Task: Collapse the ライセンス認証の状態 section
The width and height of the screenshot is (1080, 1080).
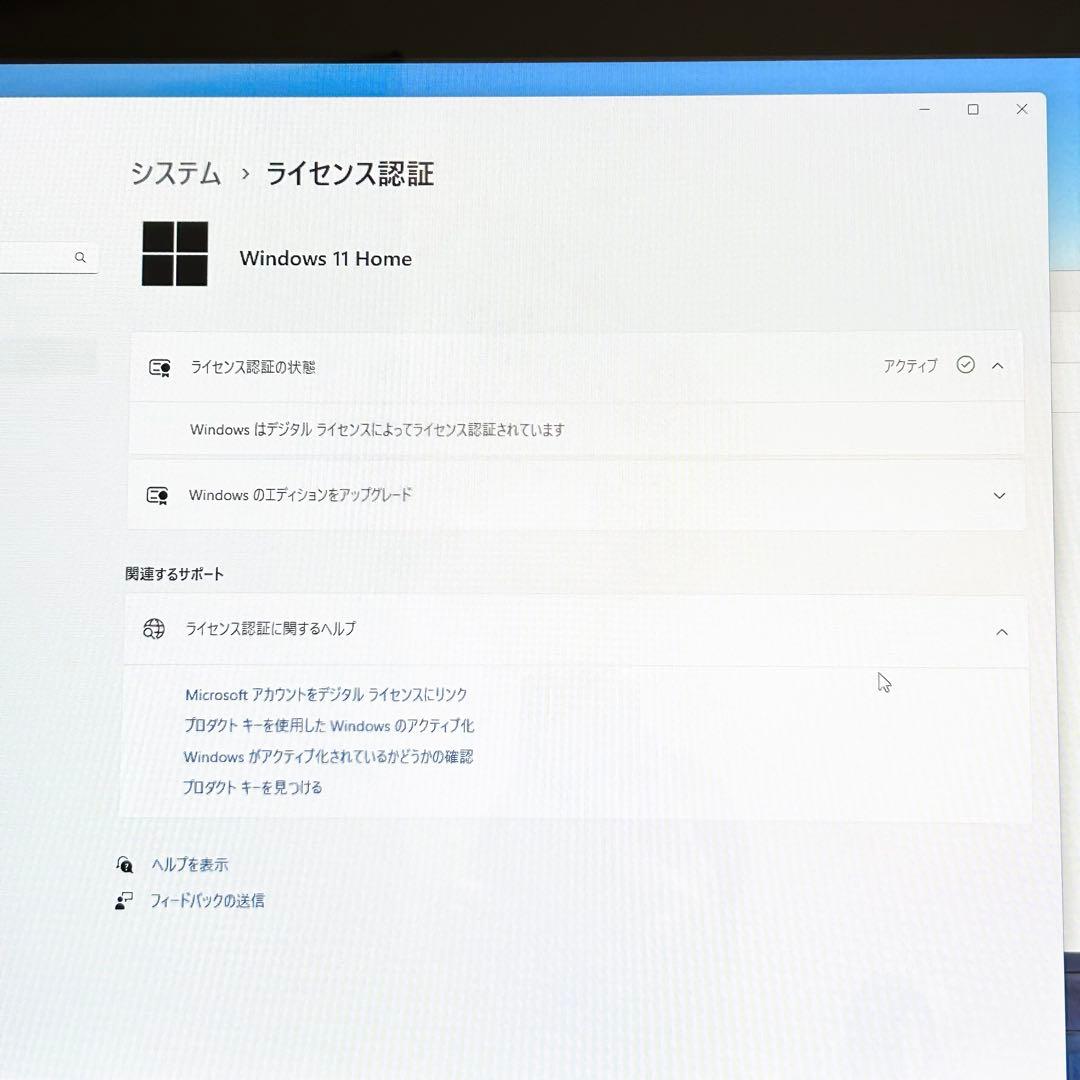Action: pyautogui.click(x=998, y=365)
